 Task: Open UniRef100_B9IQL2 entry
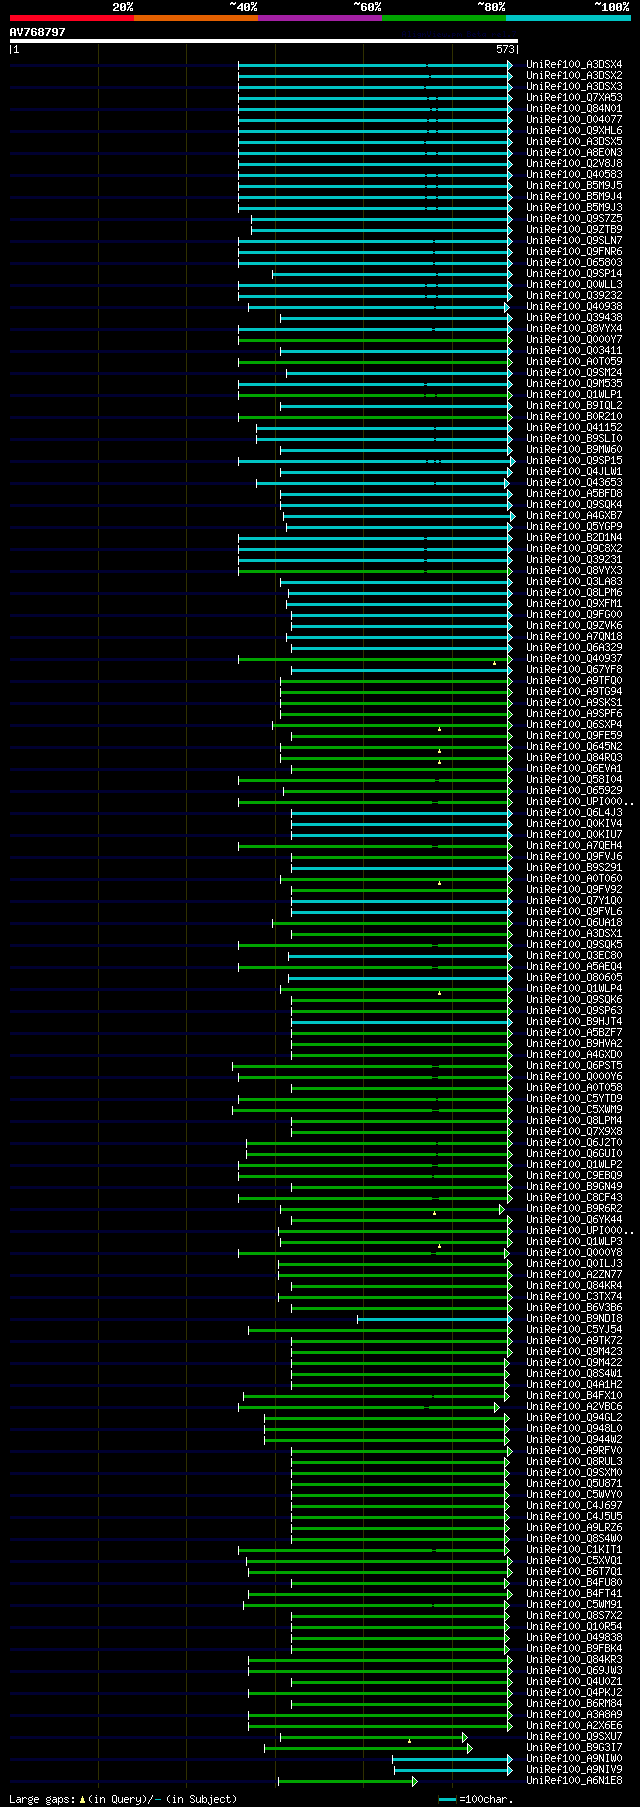574,405
